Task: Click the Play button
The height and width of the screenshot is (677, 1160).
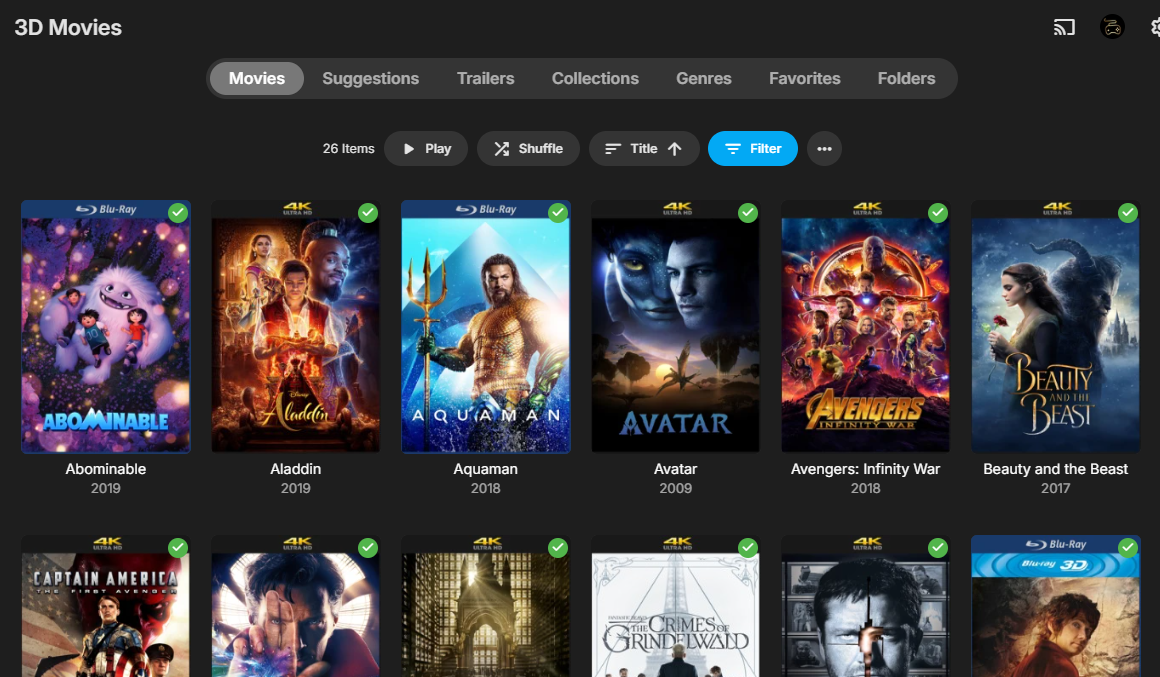Action: click(425, 149)
